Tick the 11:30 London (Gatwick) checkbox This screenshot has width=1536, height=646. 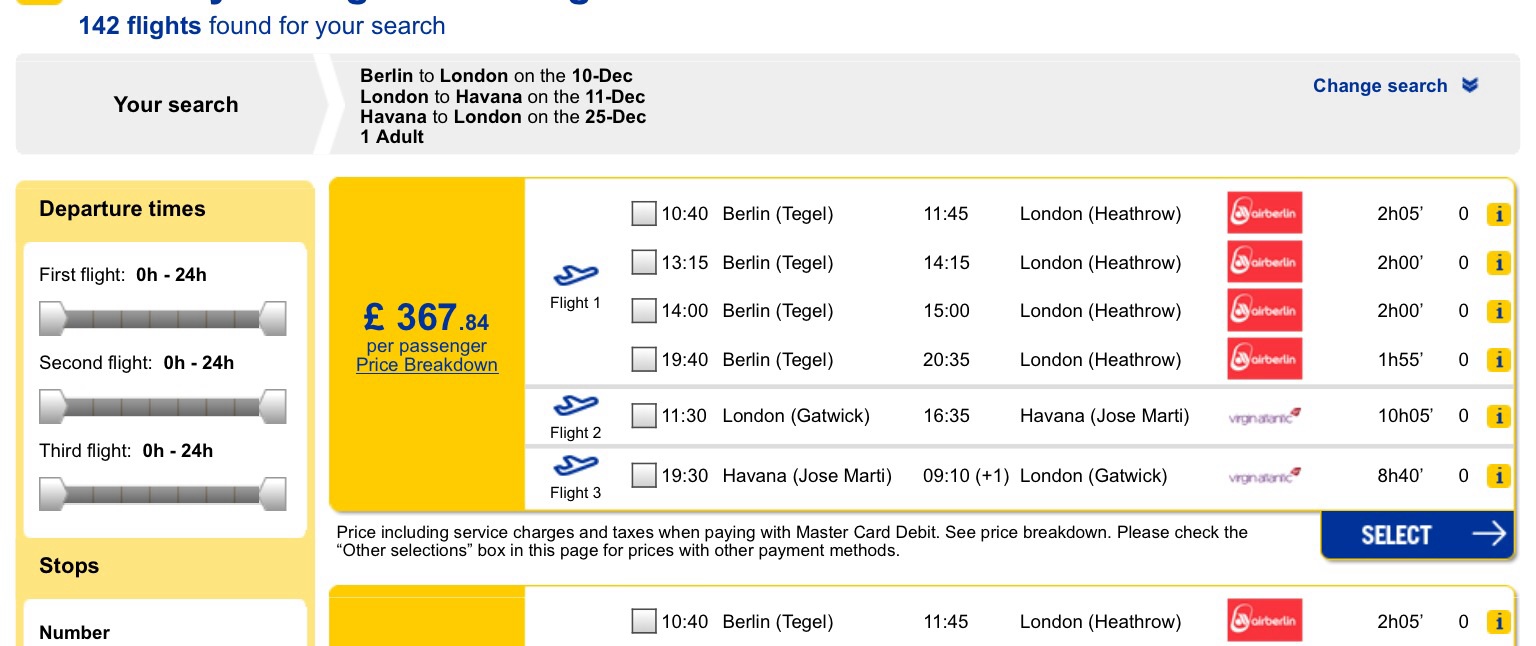pos(644,416)
